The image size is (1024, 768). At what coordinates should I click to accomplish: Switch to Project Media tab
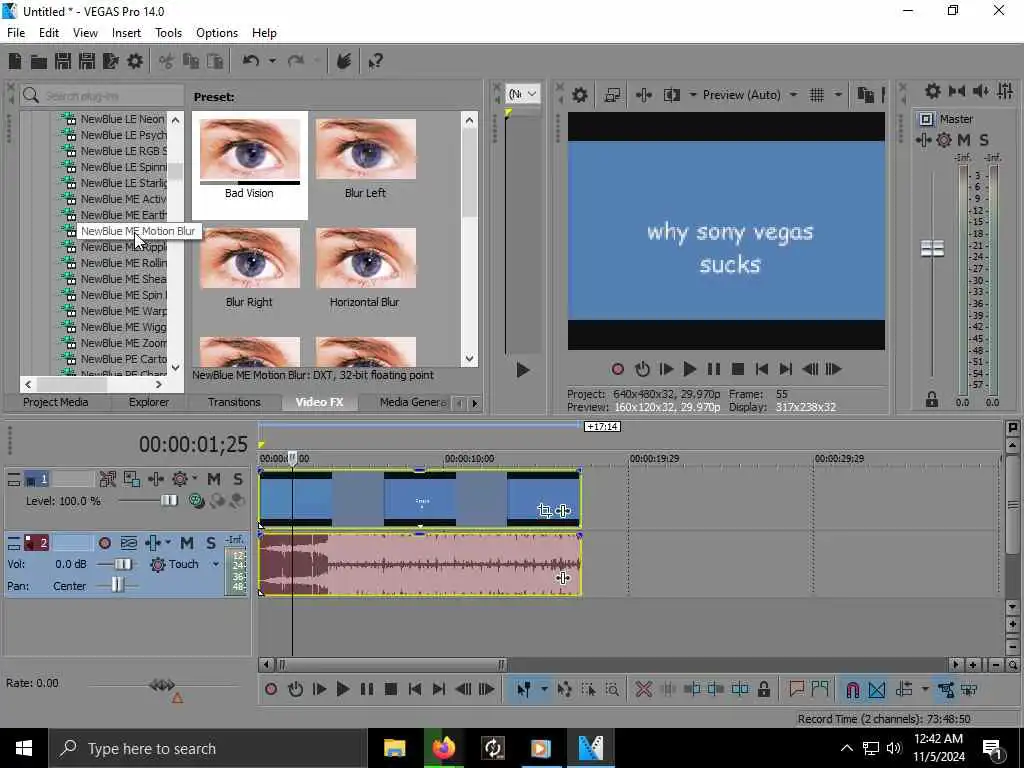click(56, 402)
